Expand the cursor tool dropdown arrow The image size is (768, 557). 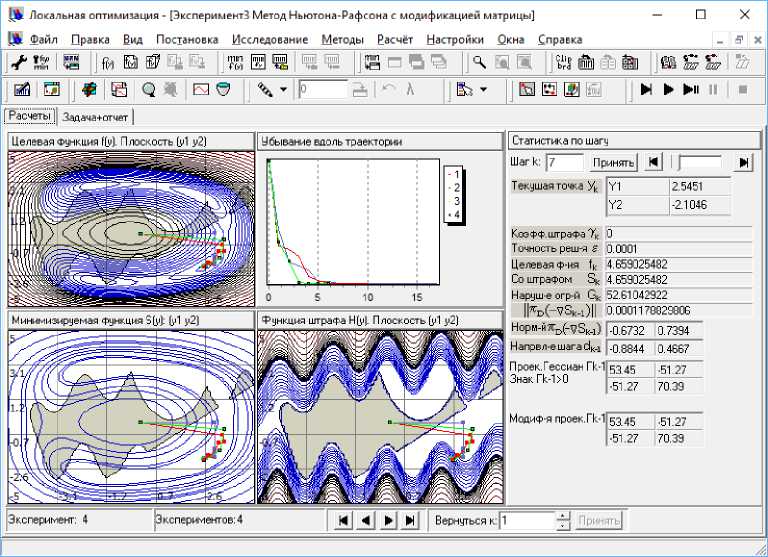(x=484, y=90)
